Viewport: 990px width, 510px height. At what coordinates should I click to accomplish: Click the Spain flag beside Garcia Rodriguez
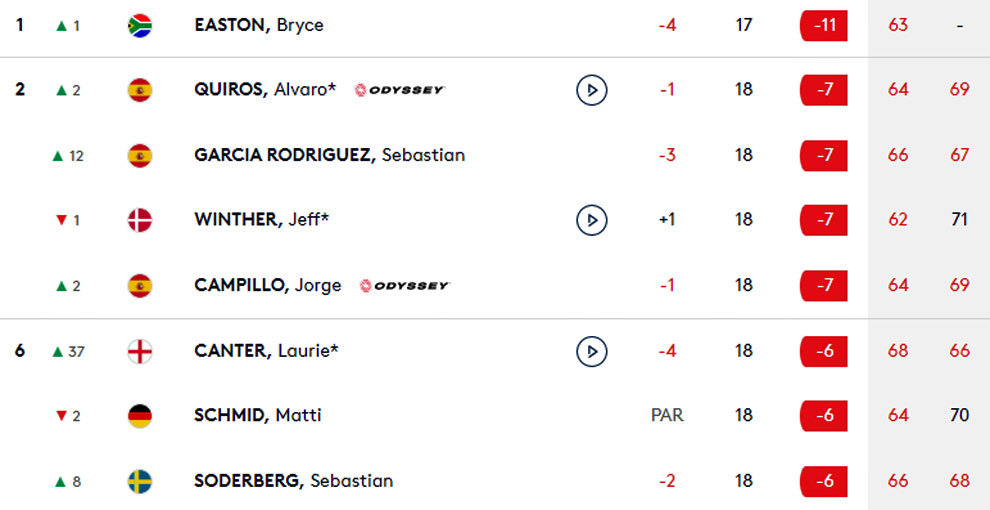pyautogui.click(x=140, y=155)
